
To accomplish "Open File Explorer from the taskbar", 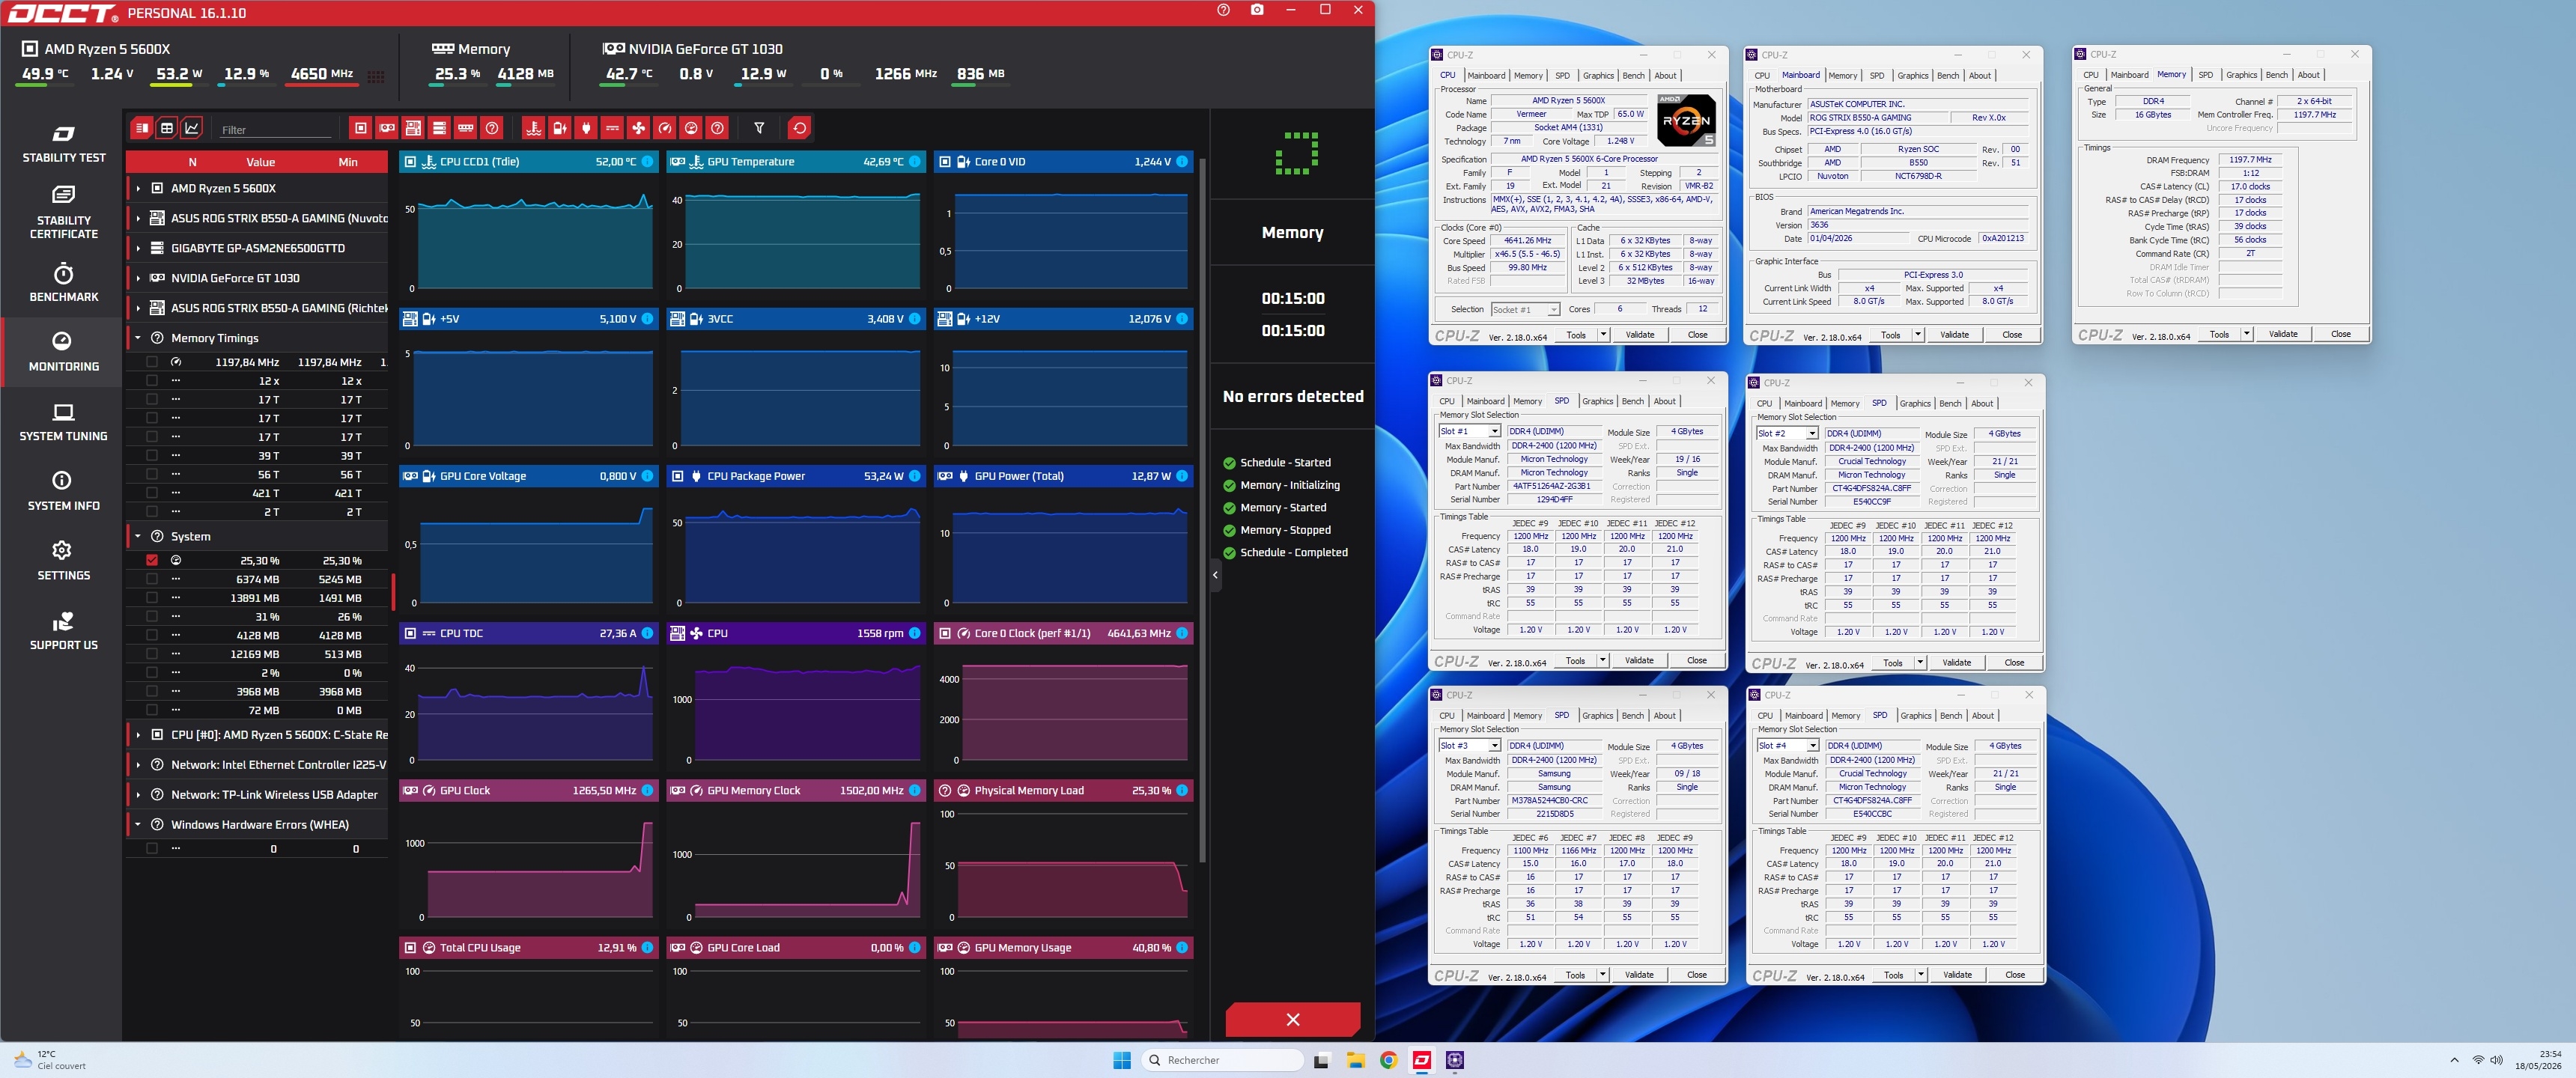I will pos(1355,1060).
